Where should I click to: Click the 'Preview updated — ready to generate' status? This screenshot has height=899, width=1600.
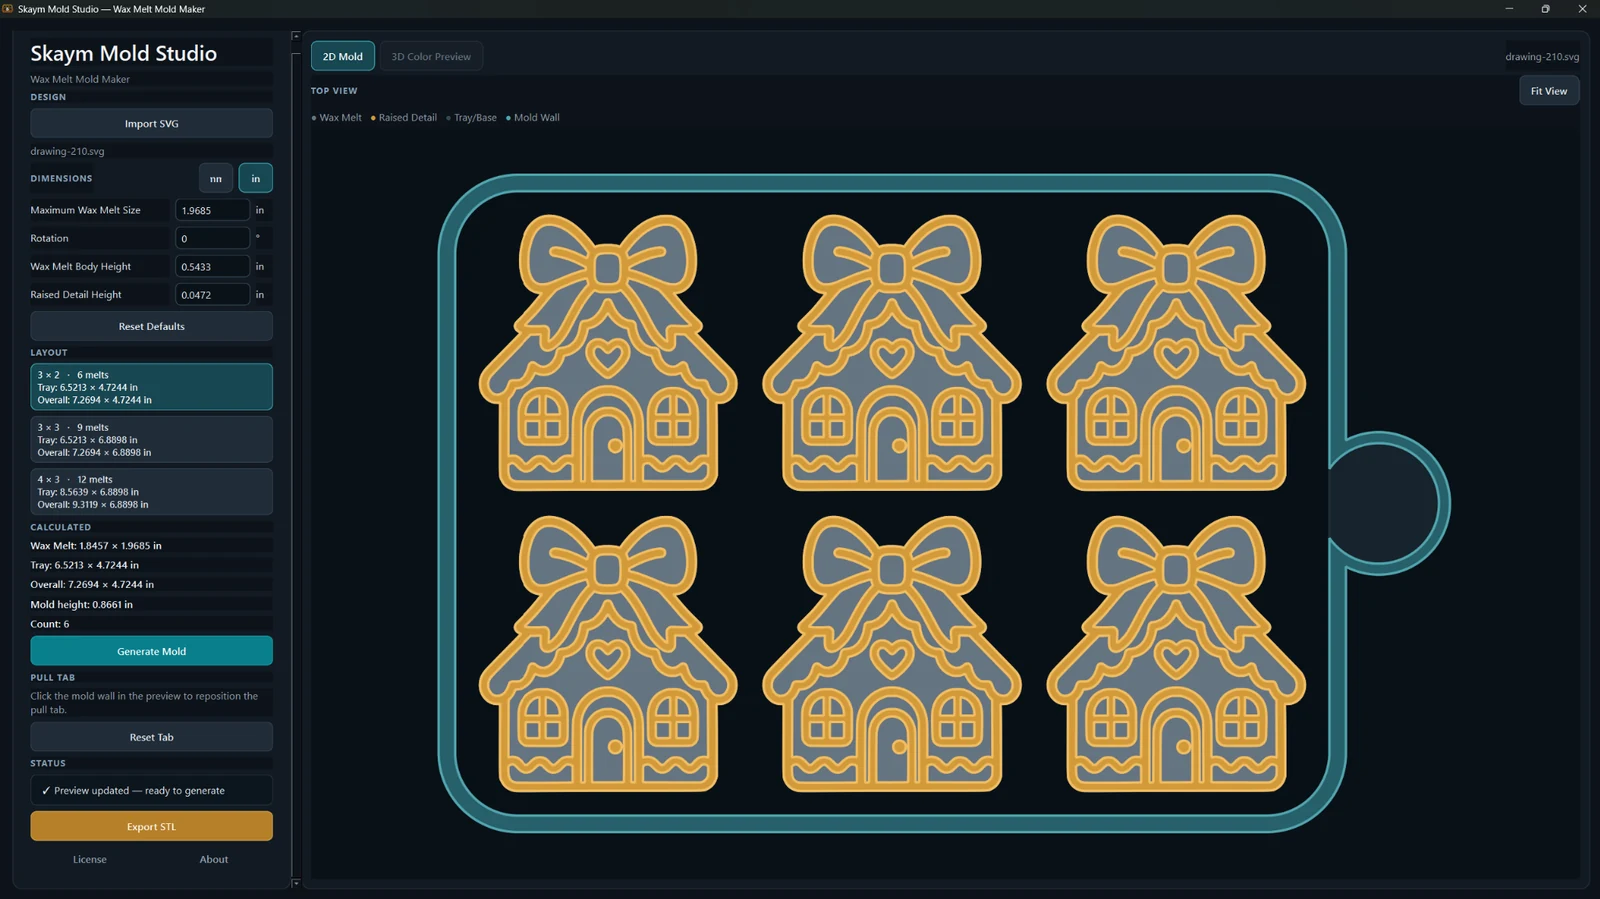click(x=151, y=790)
